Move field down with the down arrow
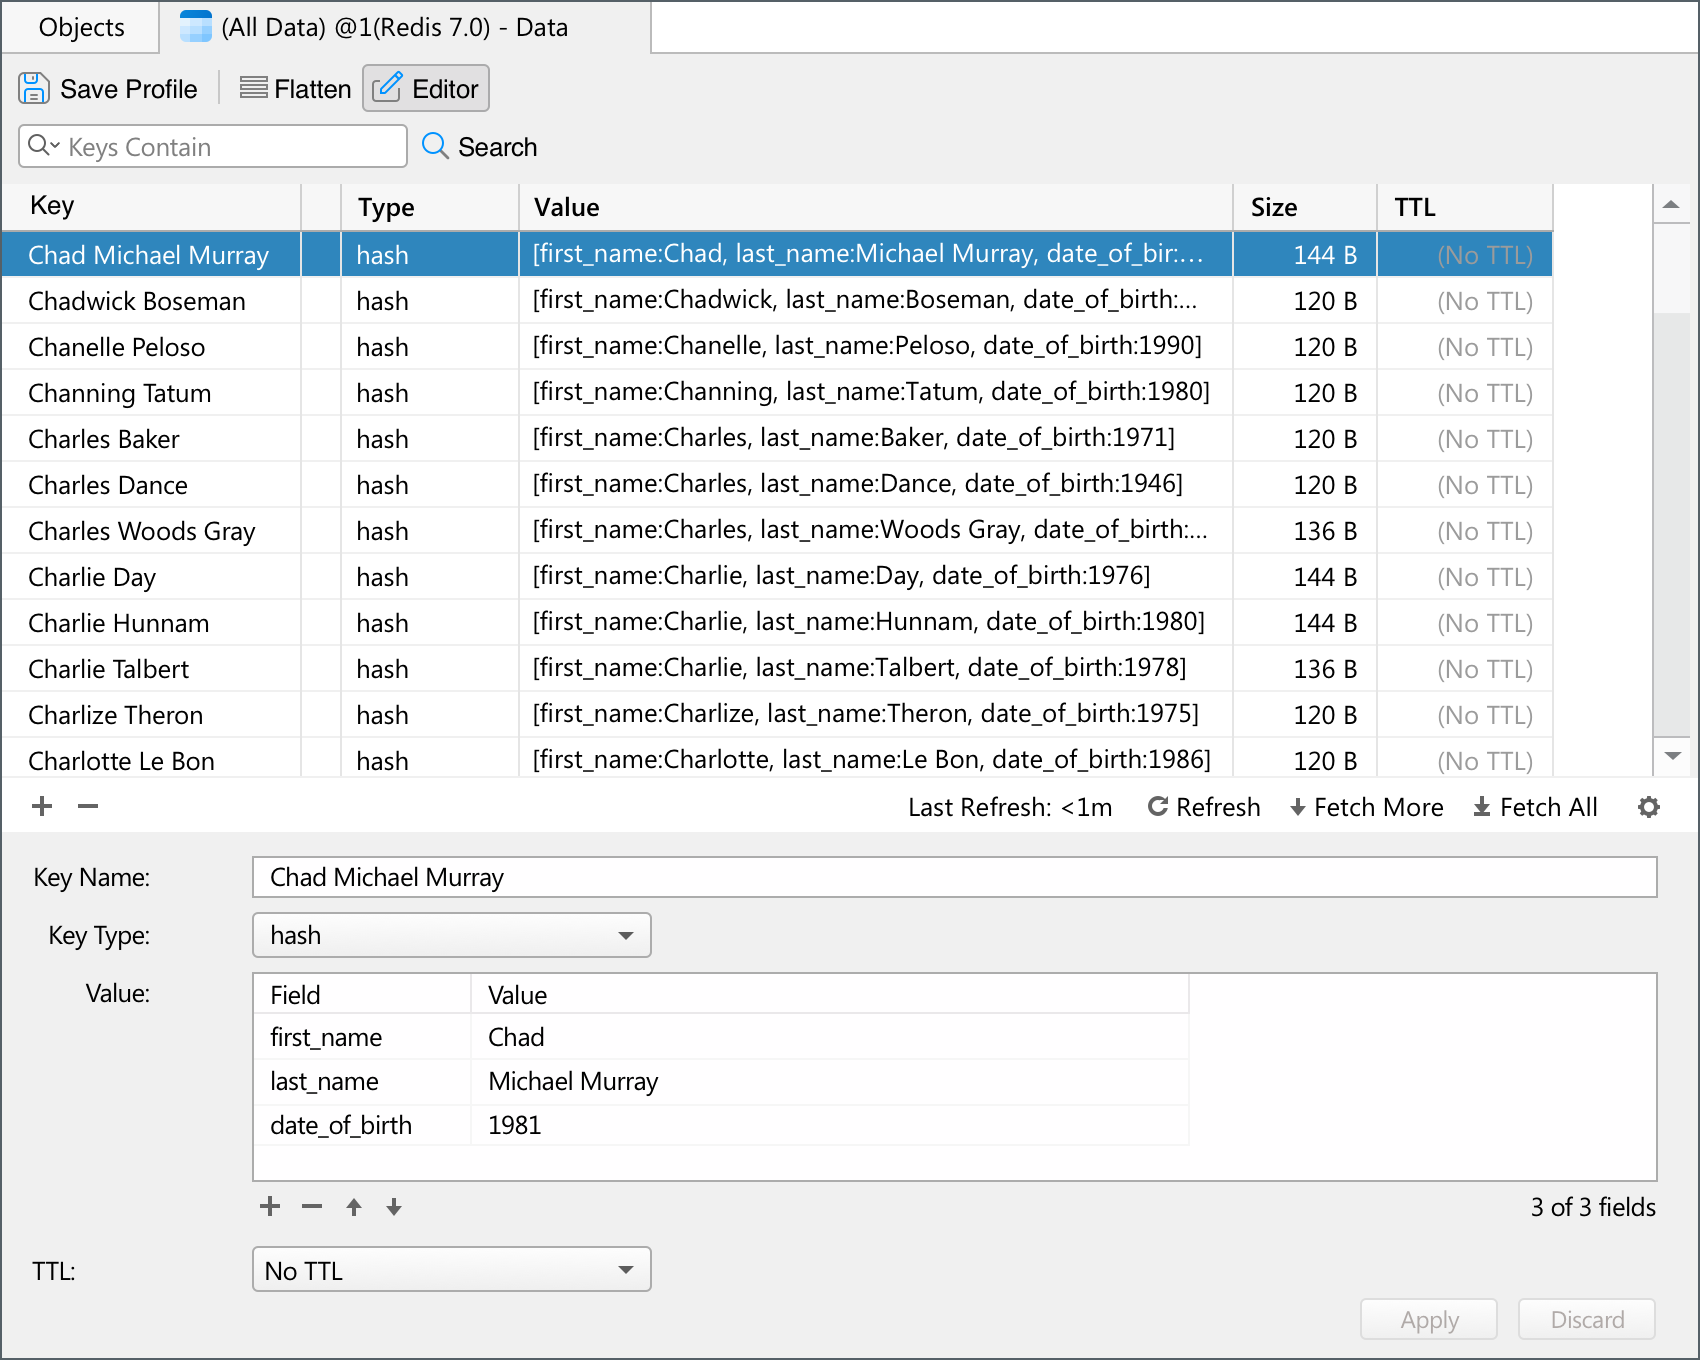This screenshot has width=1700, height=1360. 394,1207
